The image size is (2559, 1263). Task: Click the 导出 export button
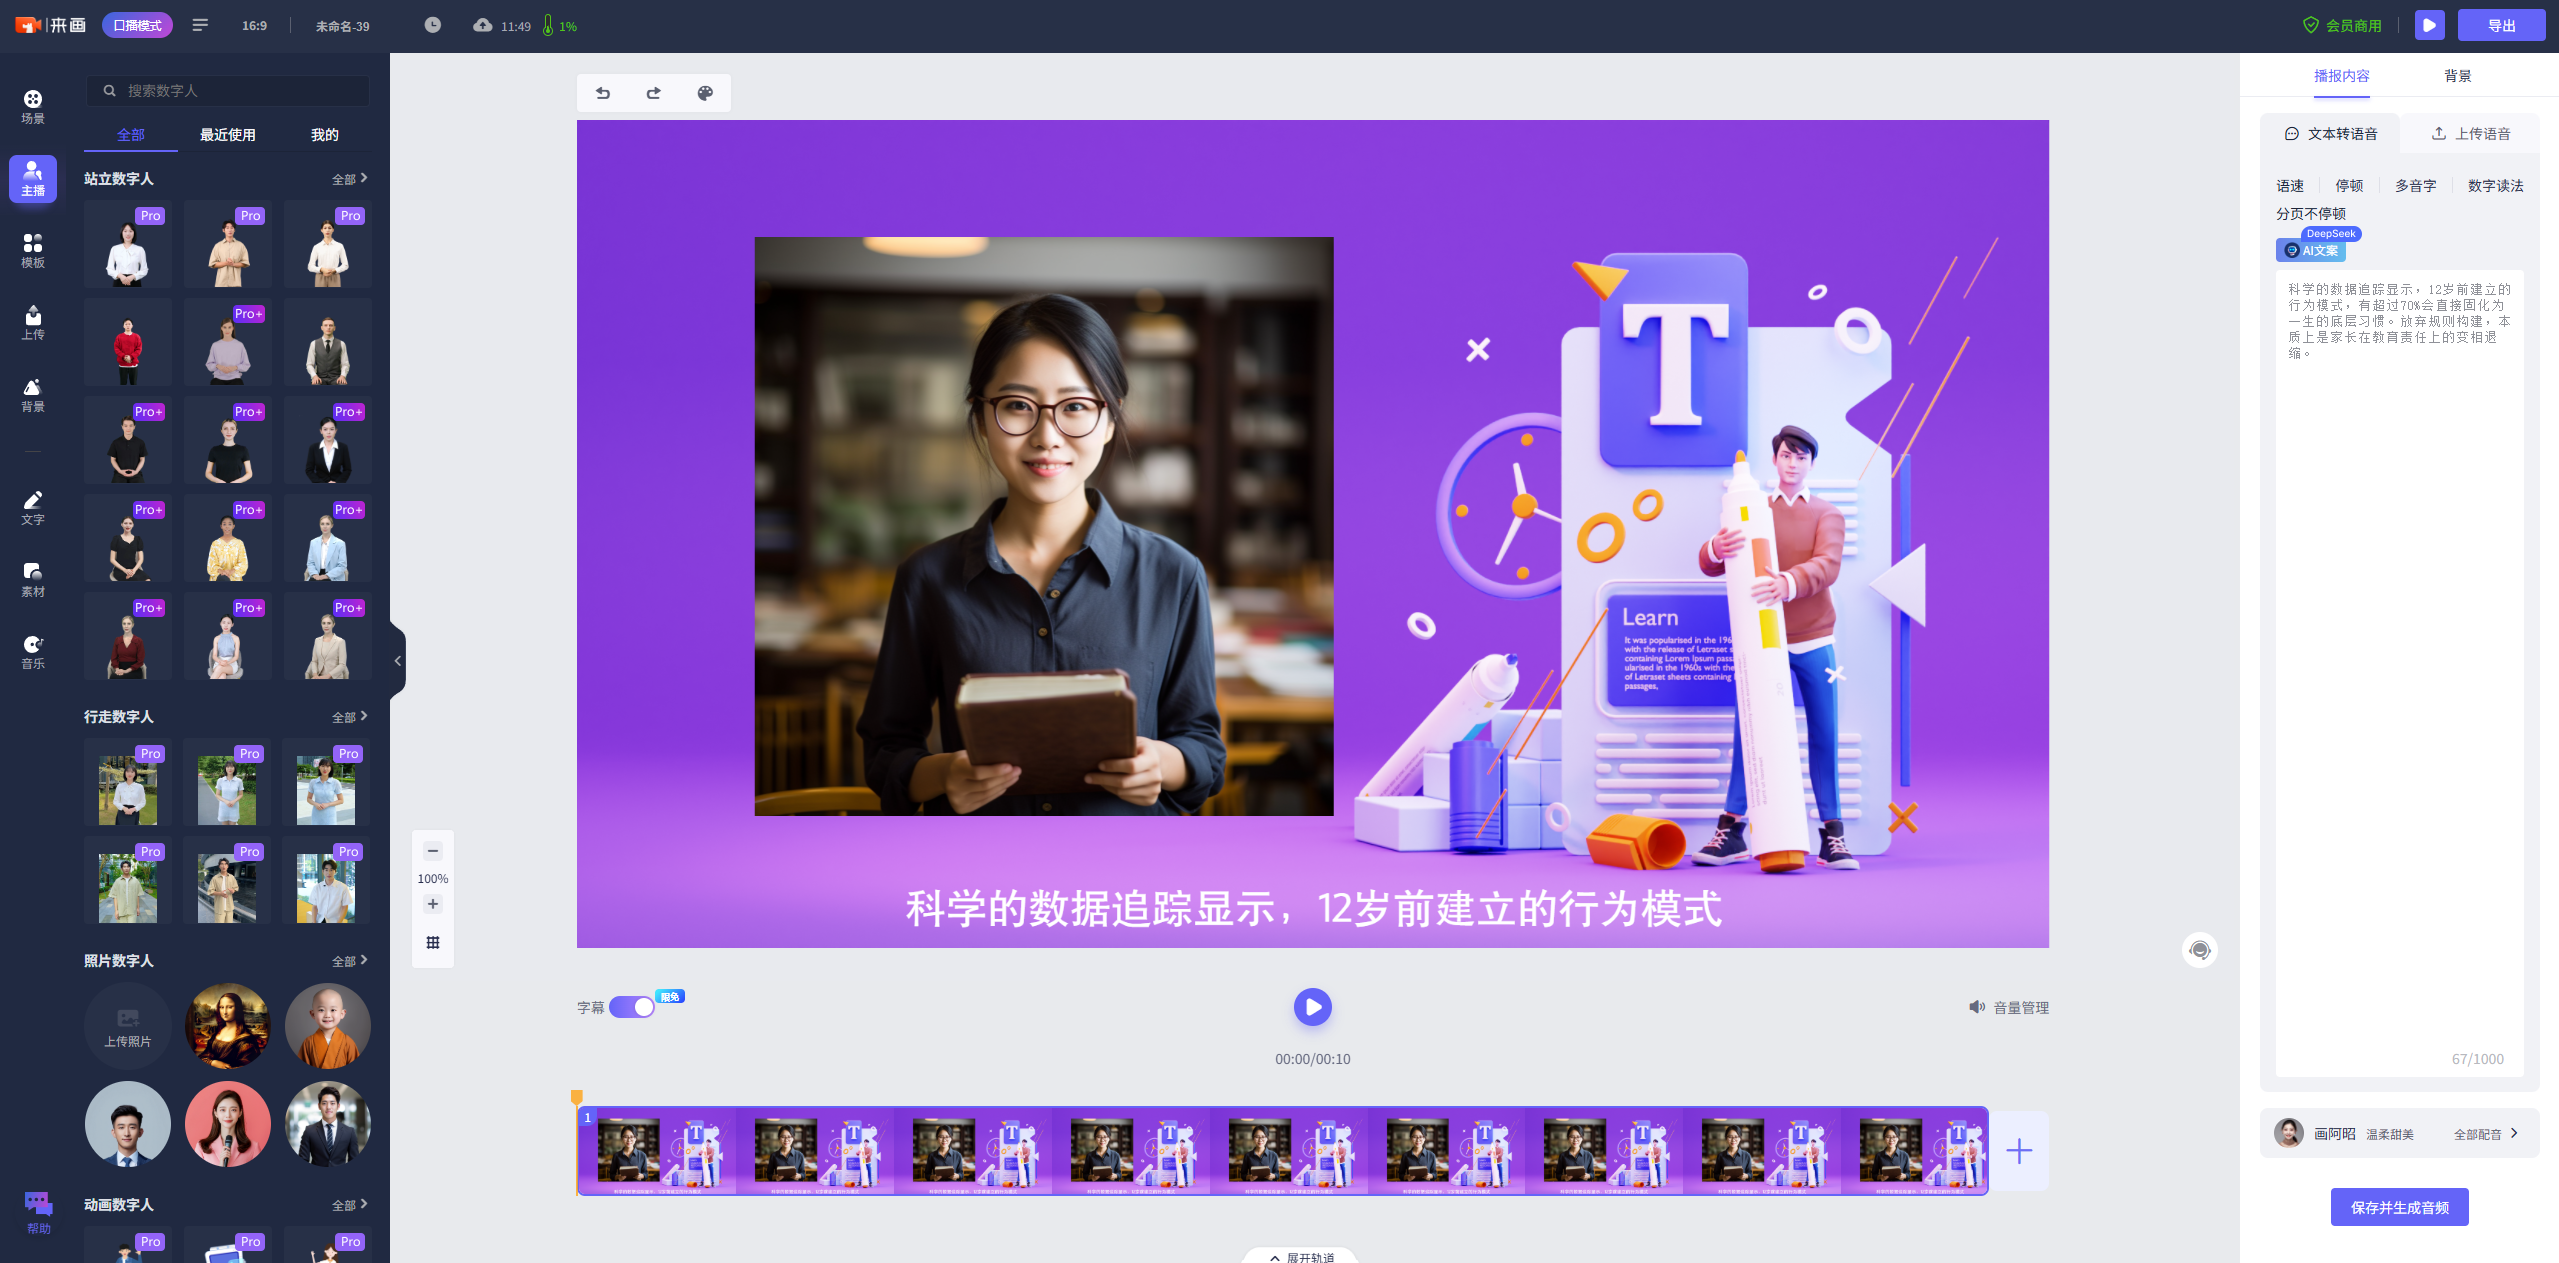tap(2501, 26)
